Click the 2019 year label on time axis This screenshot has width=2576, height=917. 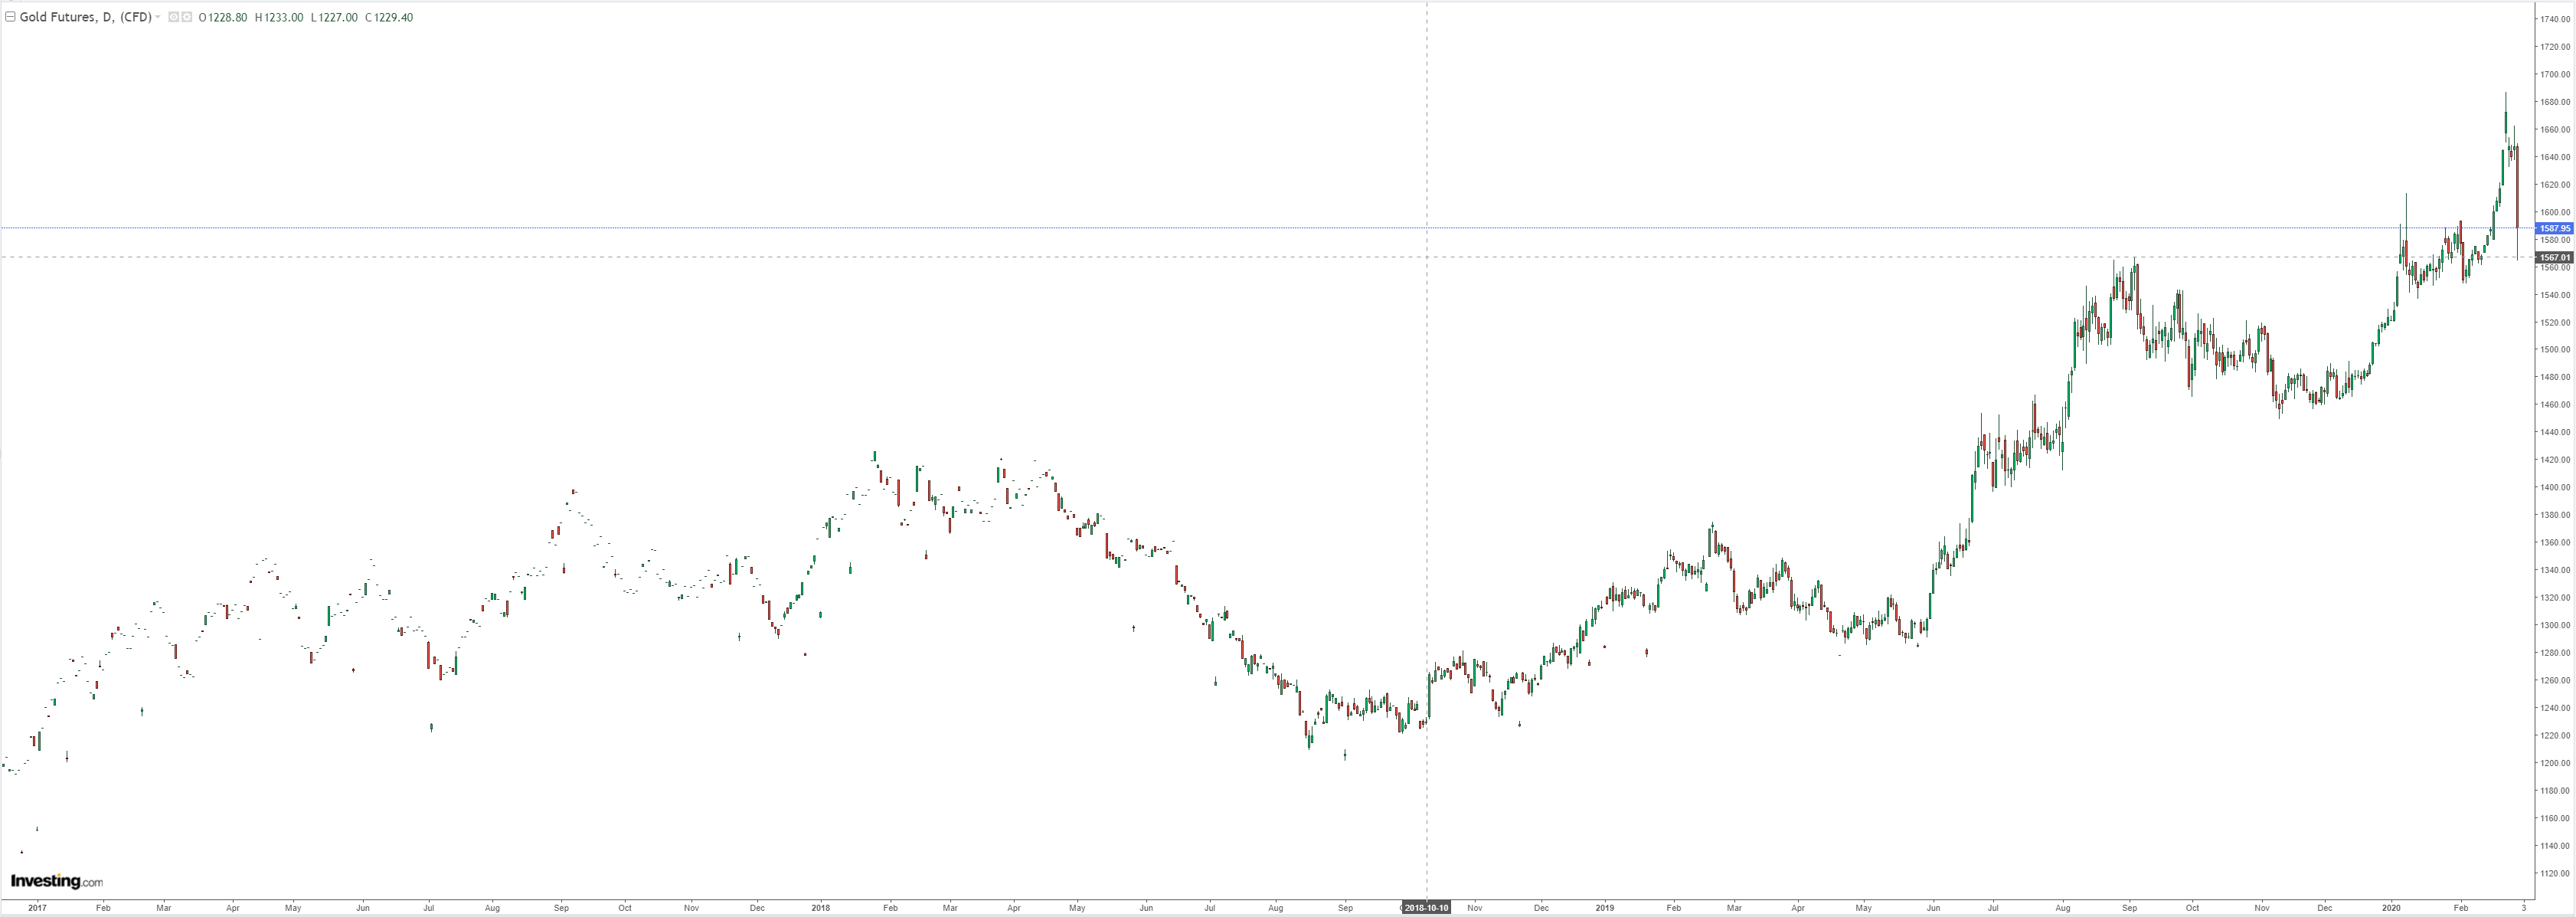(1604, 908)
